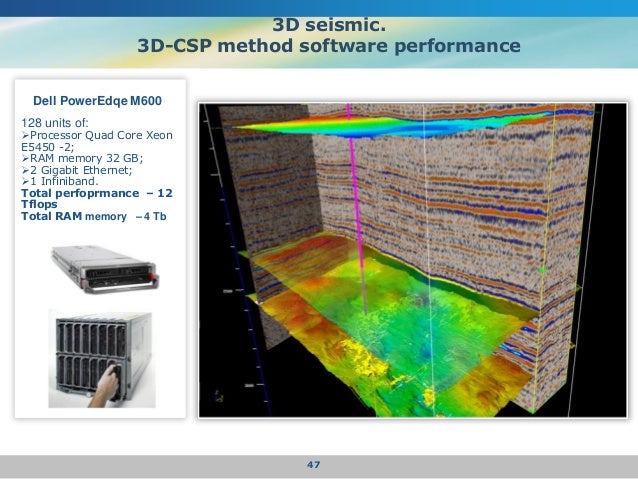
Task: Click the 'E5450 -2;' text line
Action: tap(48, 147)
